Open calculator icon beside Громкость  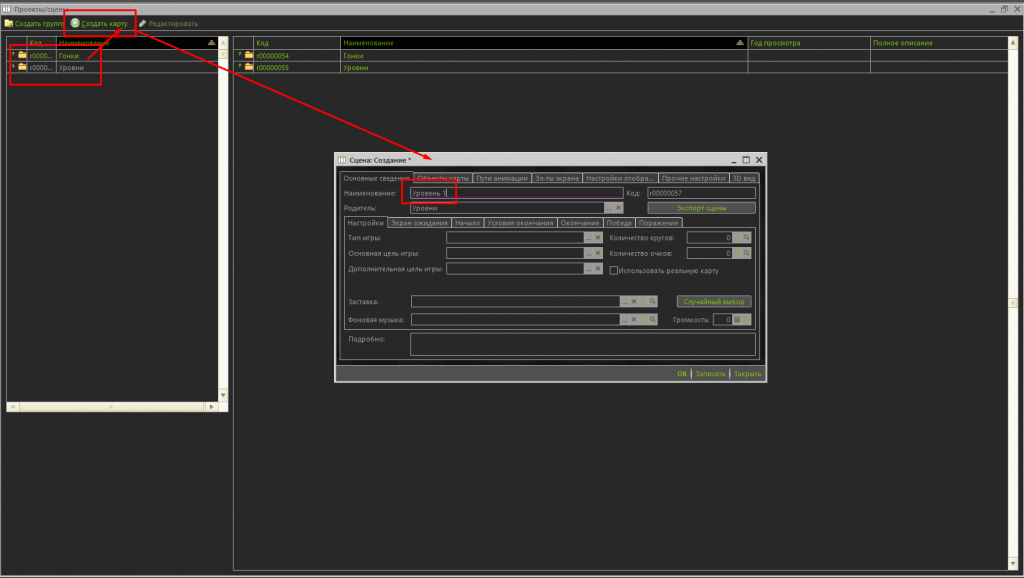click(737, 319)
